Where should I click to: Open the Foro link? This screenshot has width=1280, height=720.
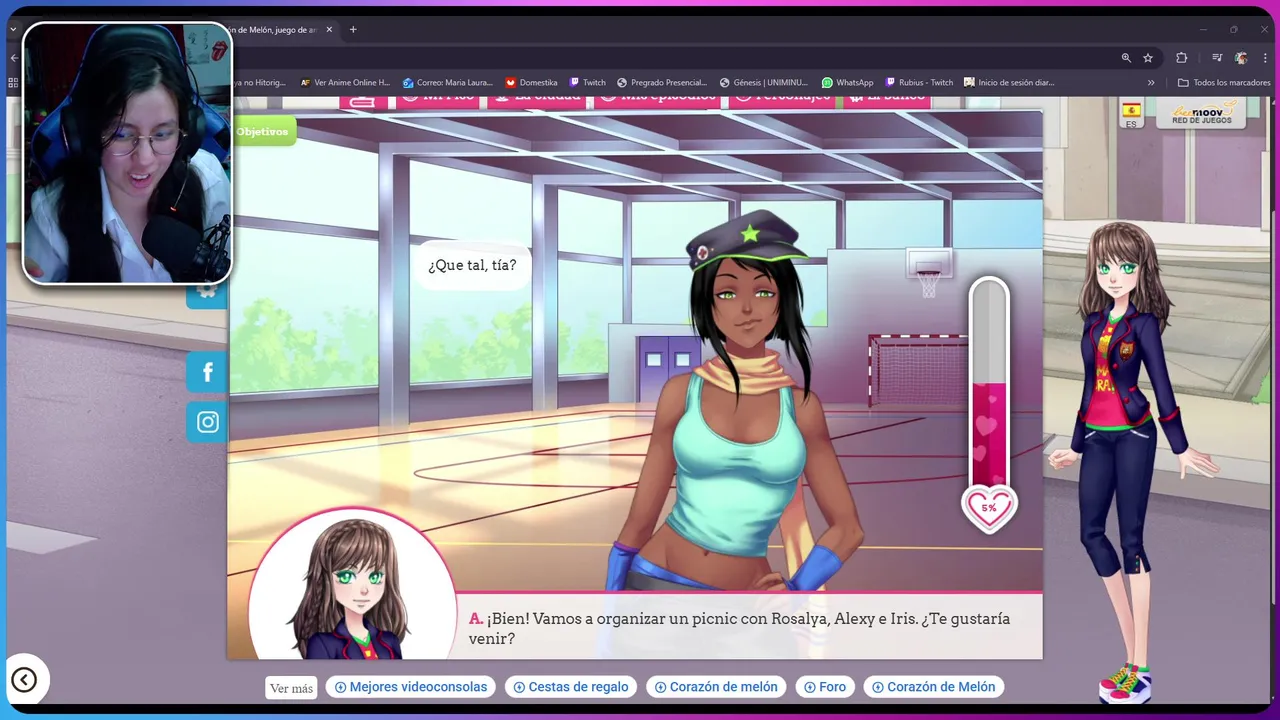pos(825,687)
